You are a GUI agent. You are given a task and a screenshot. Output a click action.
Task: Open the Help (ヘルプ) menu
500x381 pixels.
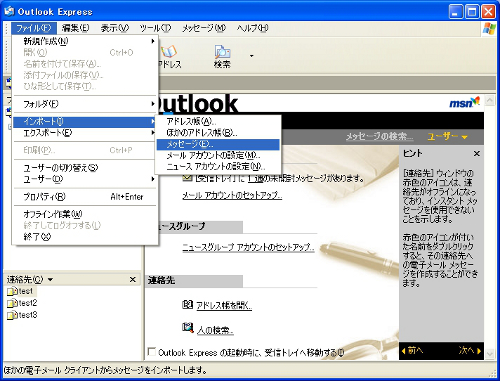click(252, 28)
